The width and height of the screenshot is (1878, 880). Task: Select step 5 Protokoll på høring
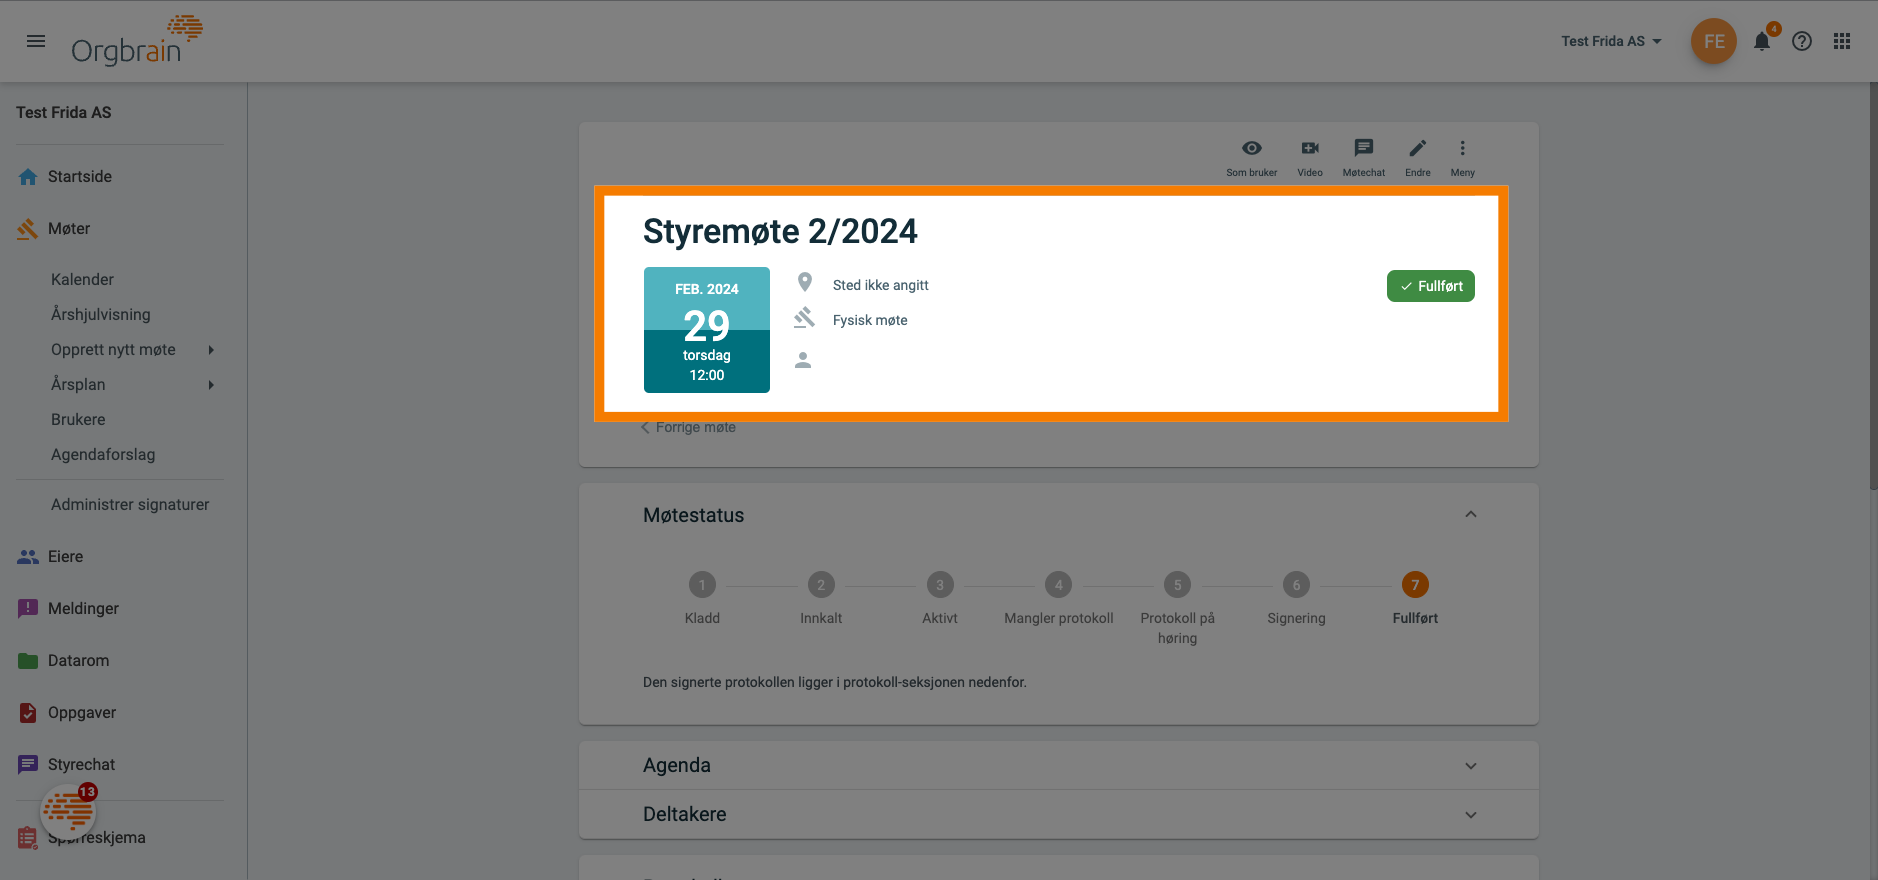pyautogui.click(x=1177, y=585)
